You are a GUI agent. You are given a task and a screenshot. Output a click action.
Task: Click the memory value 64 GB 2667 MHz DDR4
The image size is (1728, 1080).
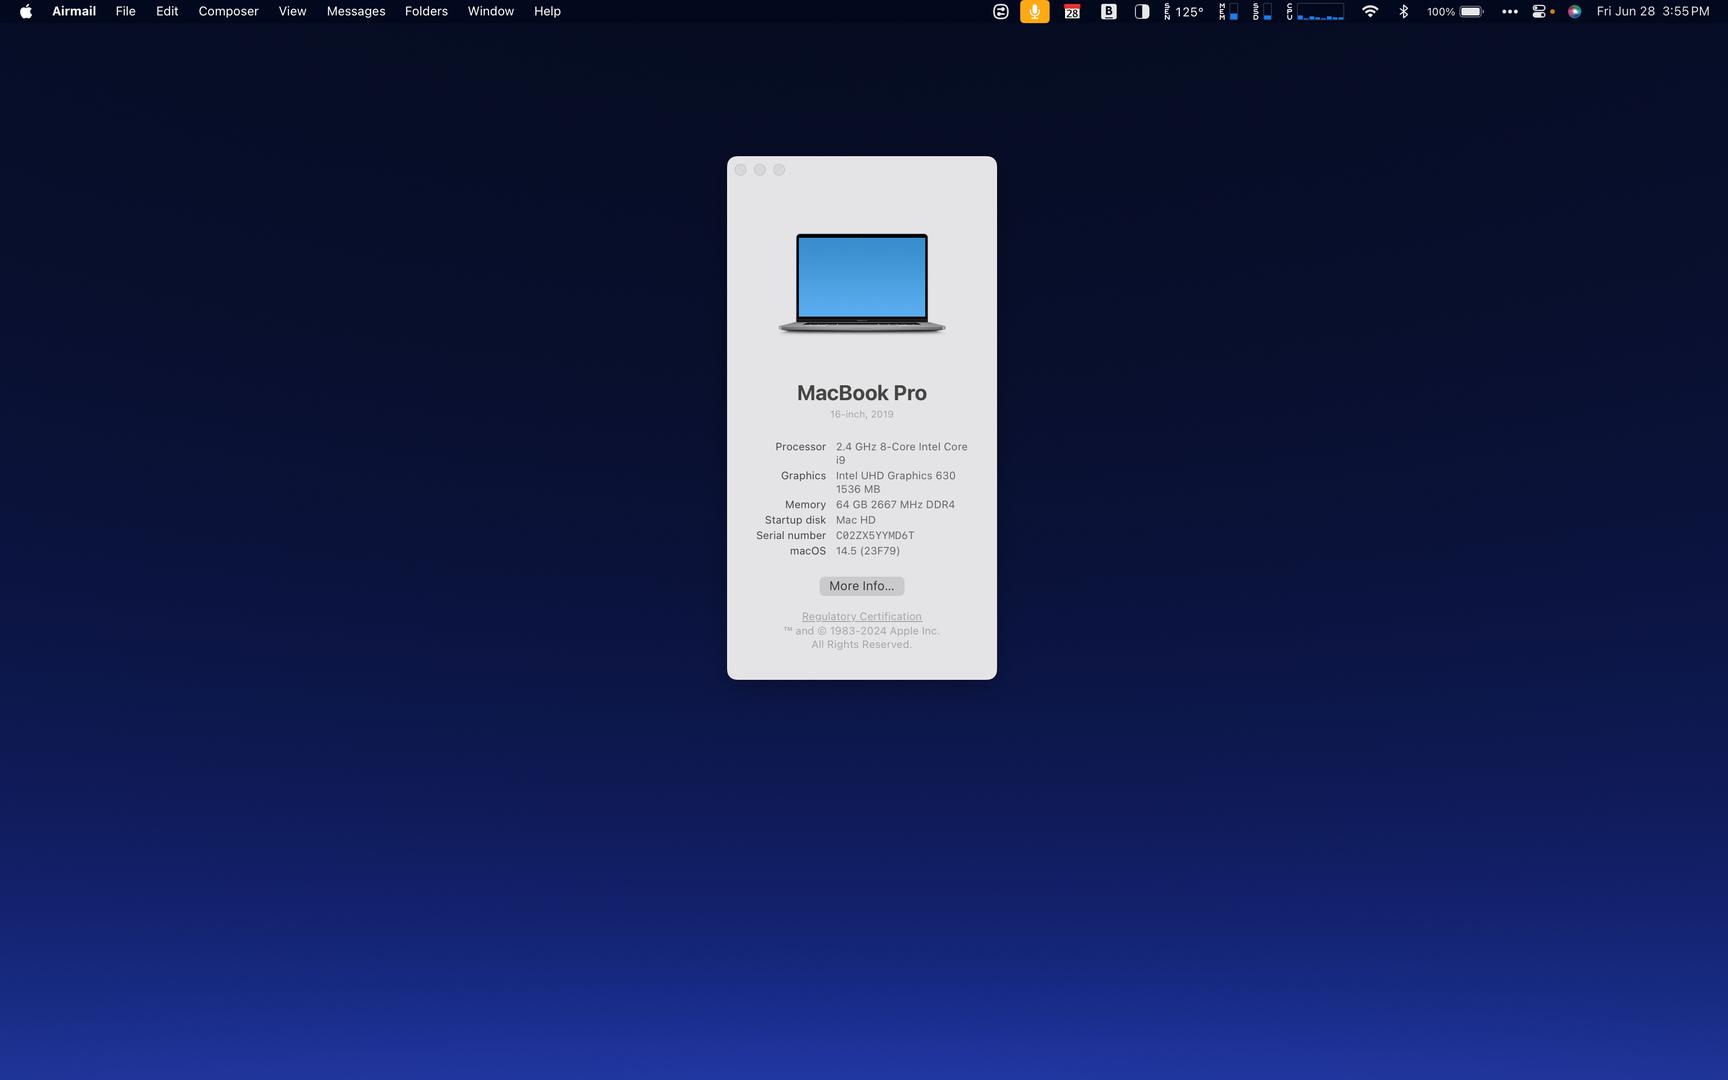(895, 505)
